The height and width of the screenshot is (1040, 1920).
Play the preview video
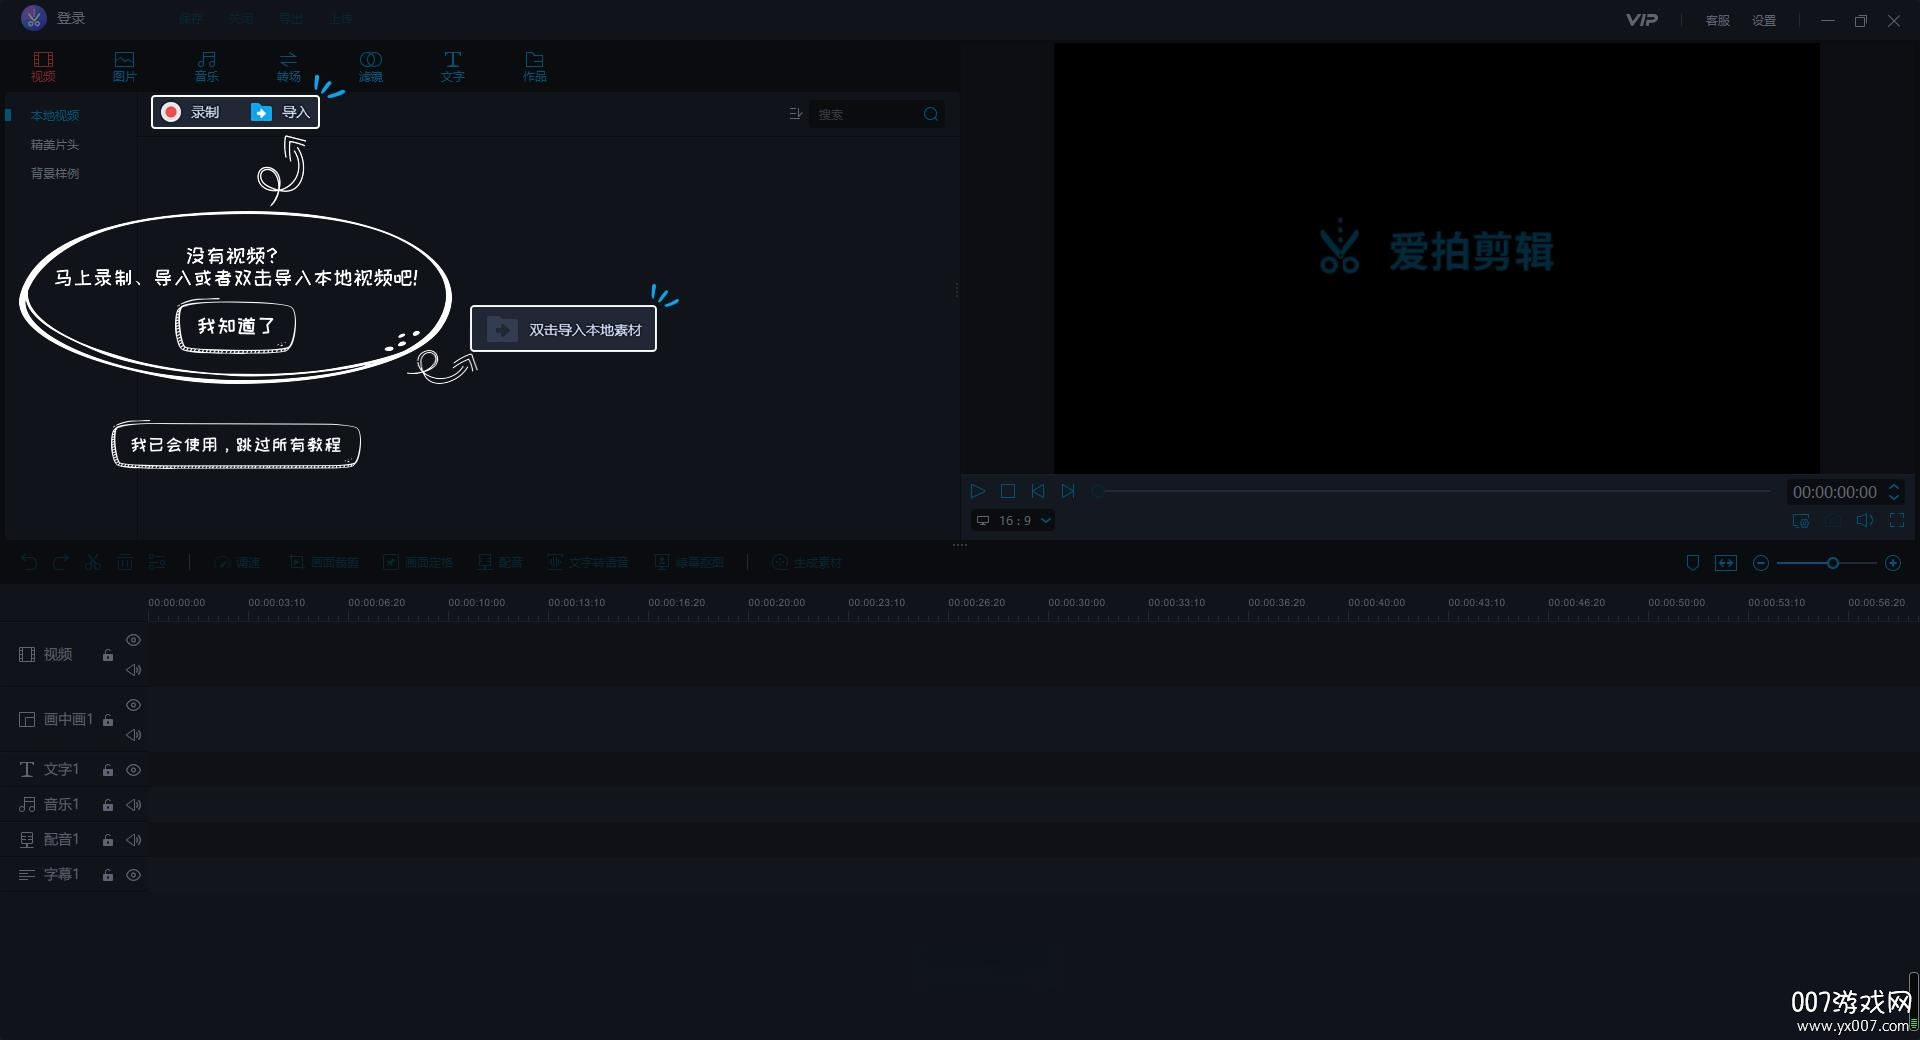click(978, 491)
